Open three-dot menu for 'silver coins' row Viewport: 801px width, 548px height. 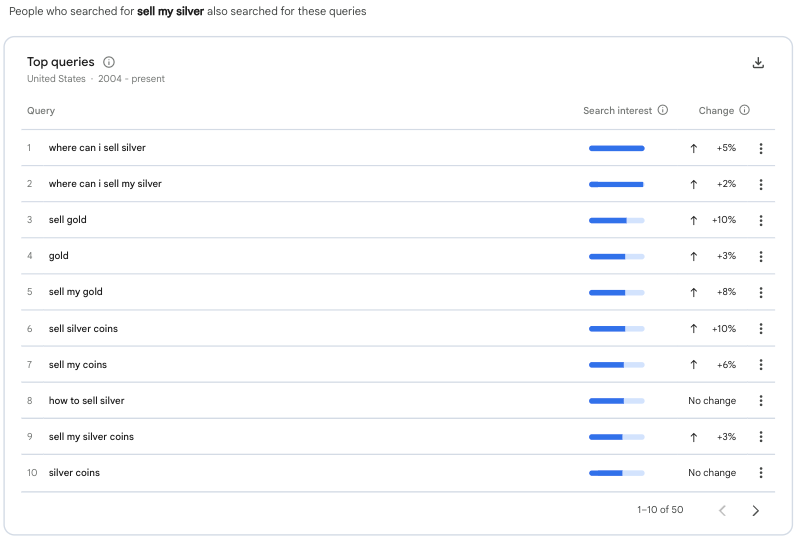[761, 473]
